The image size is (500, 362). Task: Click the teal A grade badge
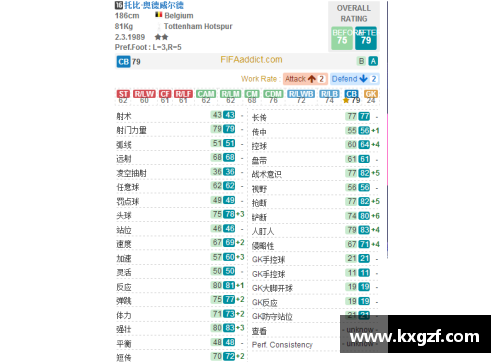(x=373, y=61)
